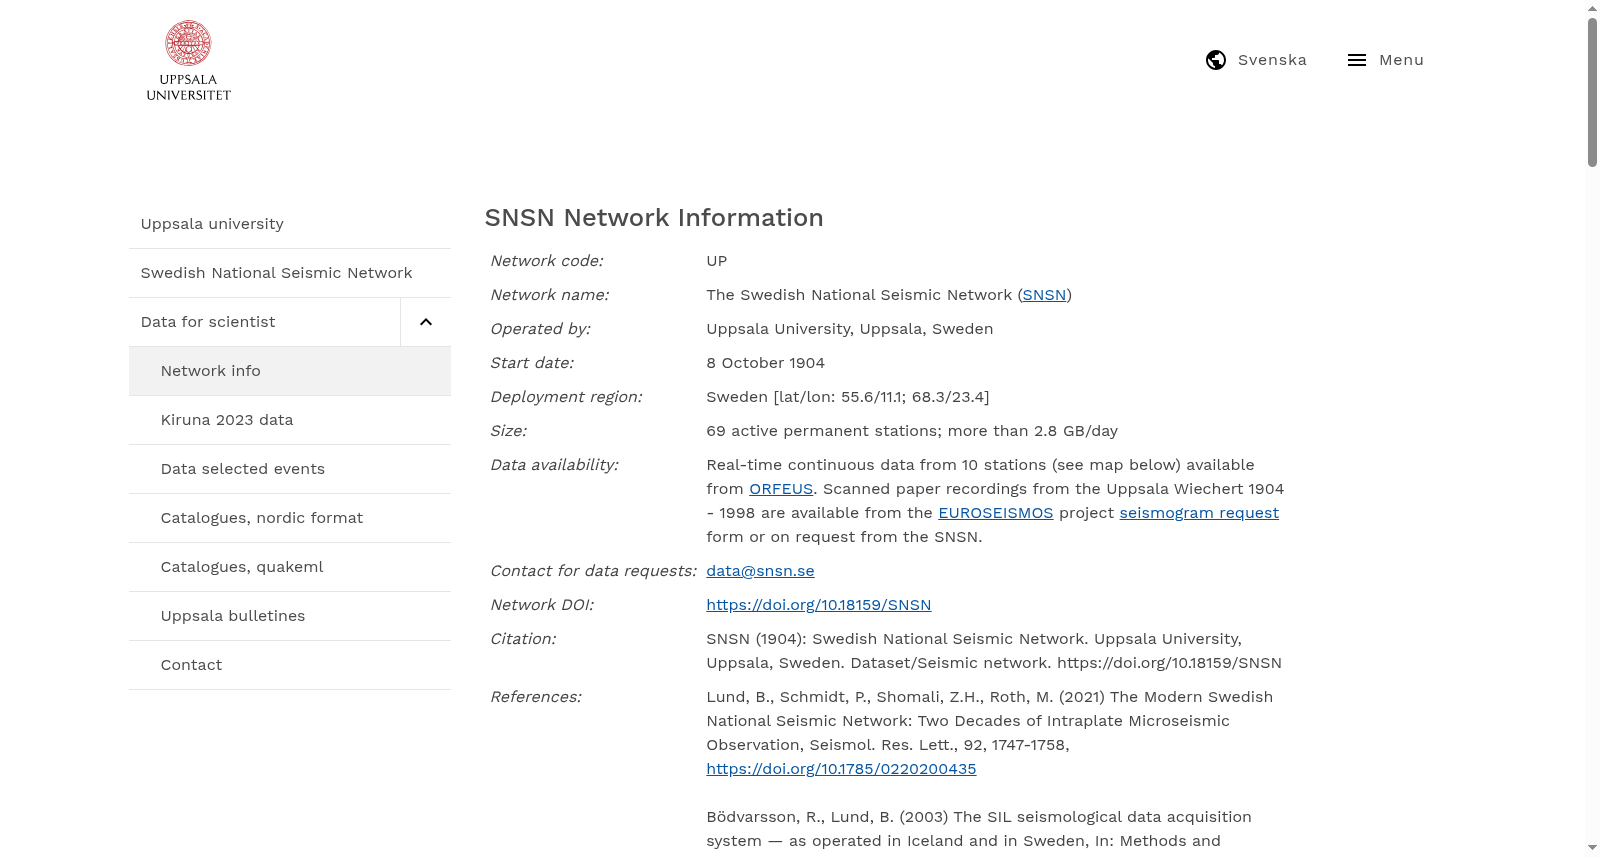The image size is (1600, 857).
Task: Click the hamburger menu icon
Action: point(1357,60)
